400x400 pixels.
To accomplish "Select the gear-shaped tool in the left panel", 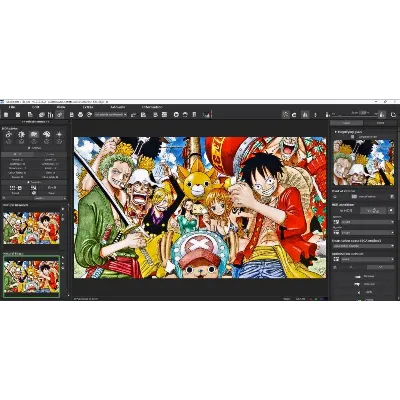I will [21, 134].
